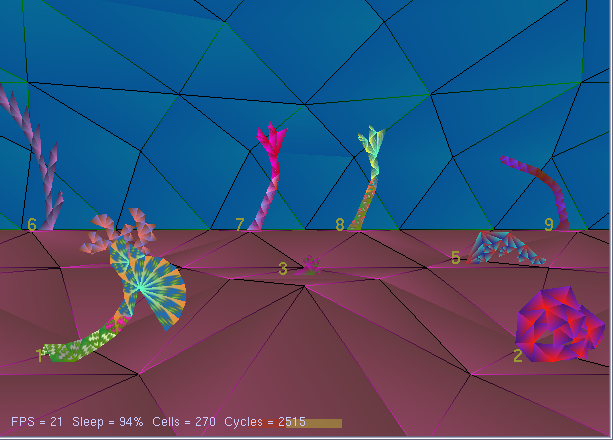Click the teal radial fan disc of organism 1

[x=152, y=287]
